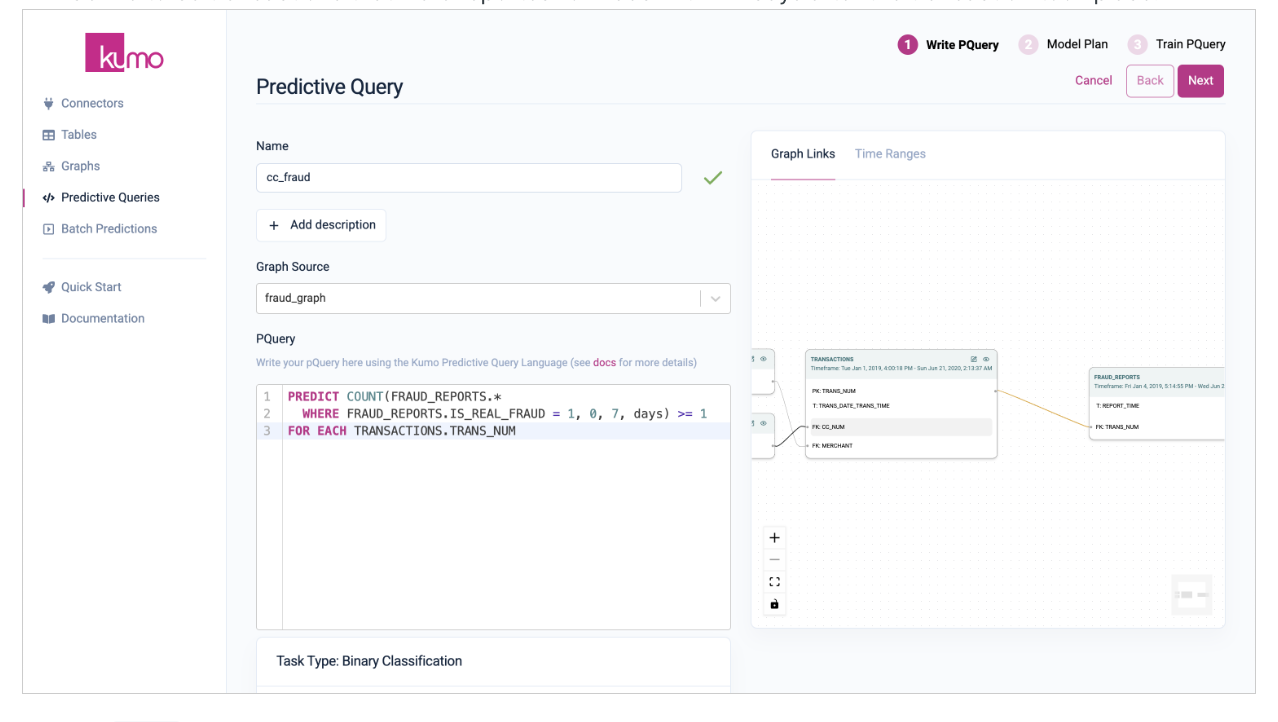This screenshot has width=1278, height=722.
Task: Click the Tables grid icon
Action: tap(48, 135)
